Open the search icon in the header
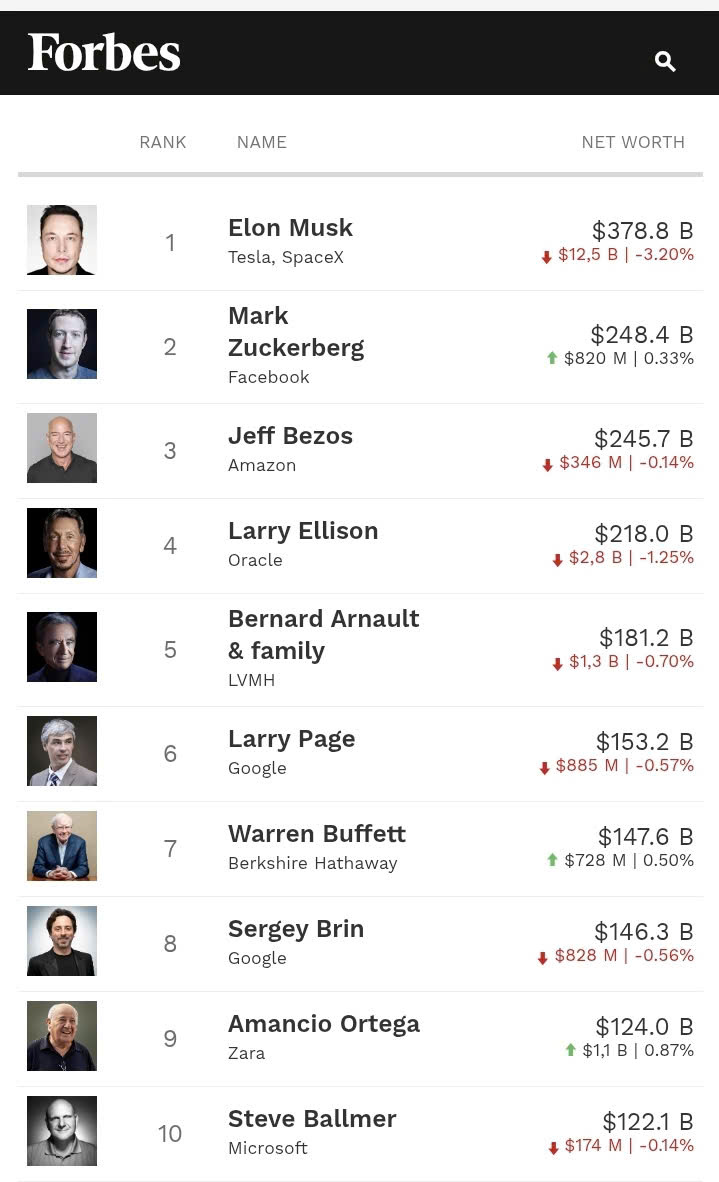 (664, 61)
